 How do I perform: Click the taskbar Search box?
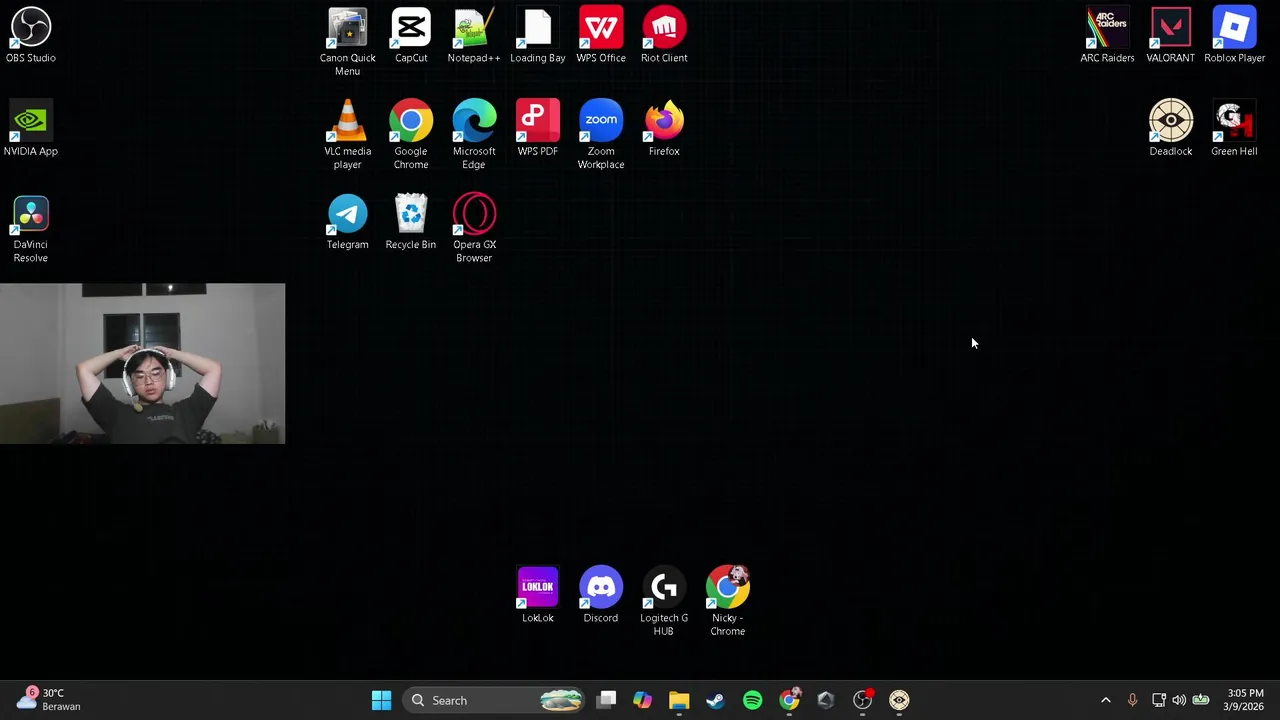495,700
